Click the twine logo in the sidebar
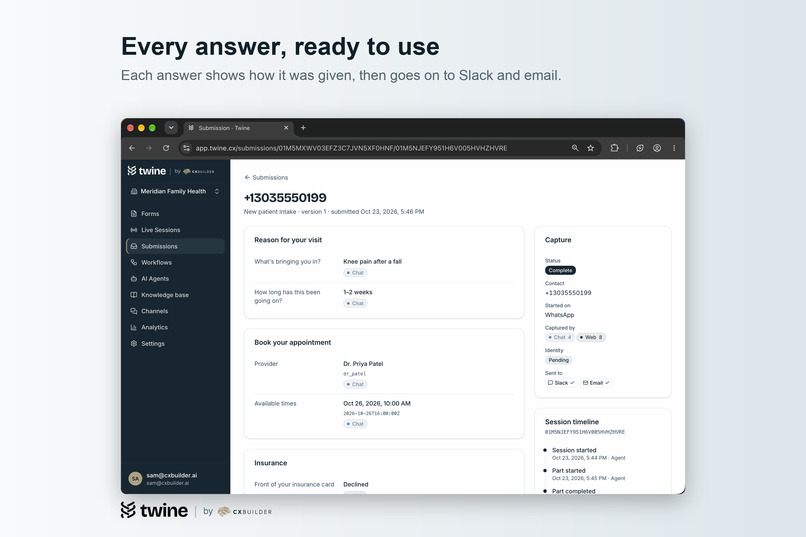The height and width of the screenshot is (537, 806). [146, 171]
